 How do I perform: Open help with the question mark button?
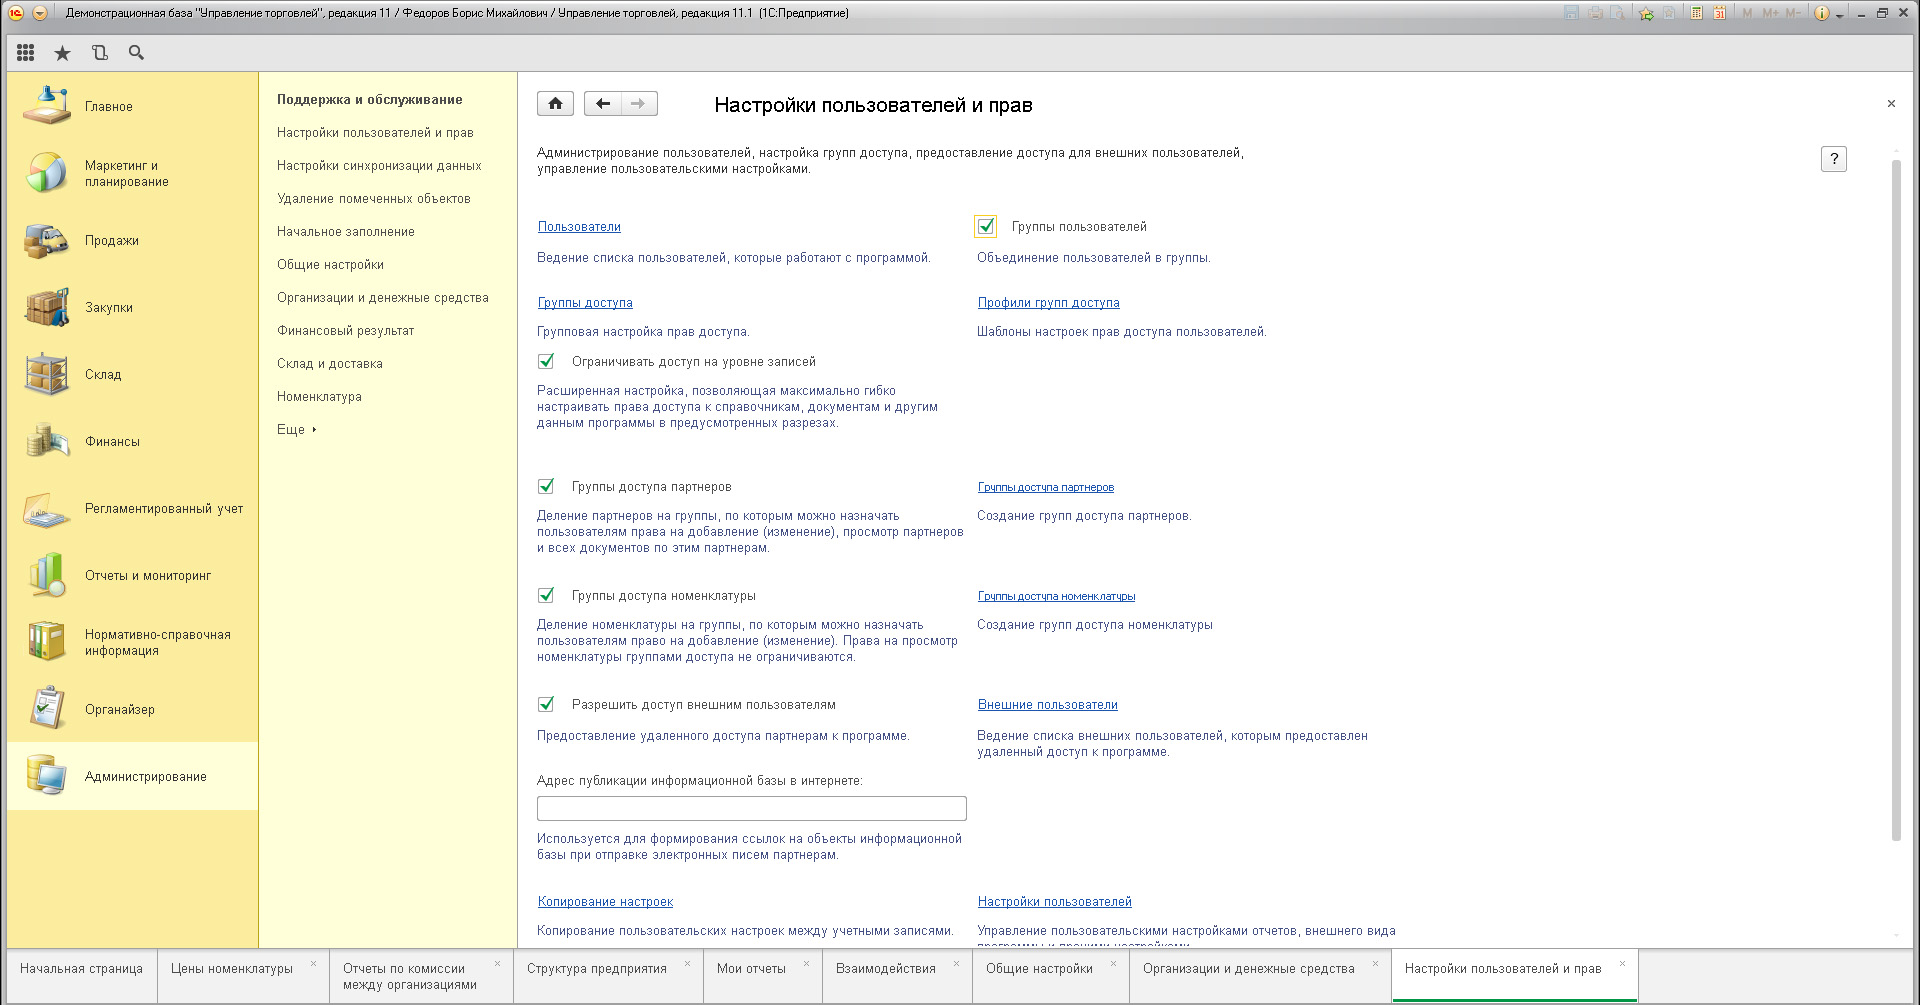click(1834, 159)
